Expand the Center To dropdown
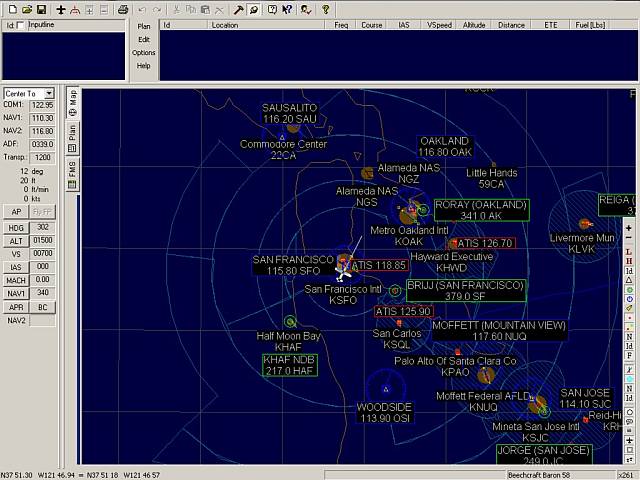 pos(49,93)
